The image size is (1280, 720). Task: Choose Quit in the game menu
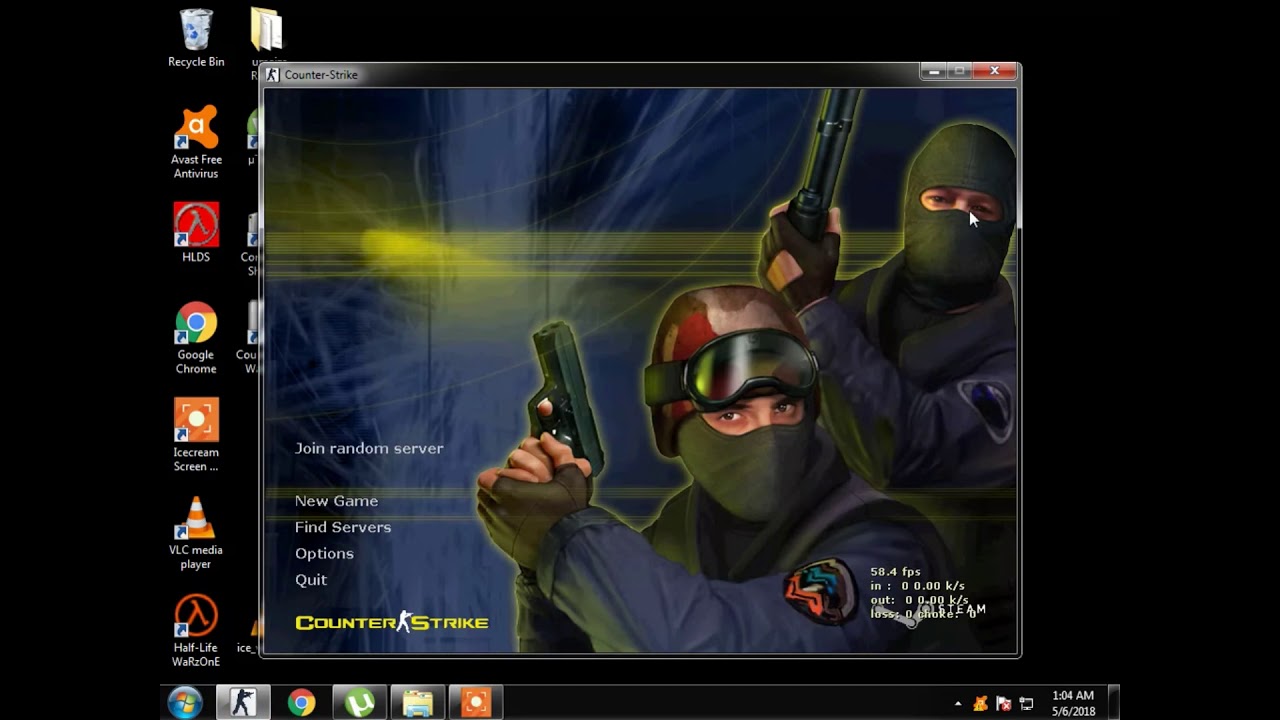pyautogui.click(x=311, y=579)
